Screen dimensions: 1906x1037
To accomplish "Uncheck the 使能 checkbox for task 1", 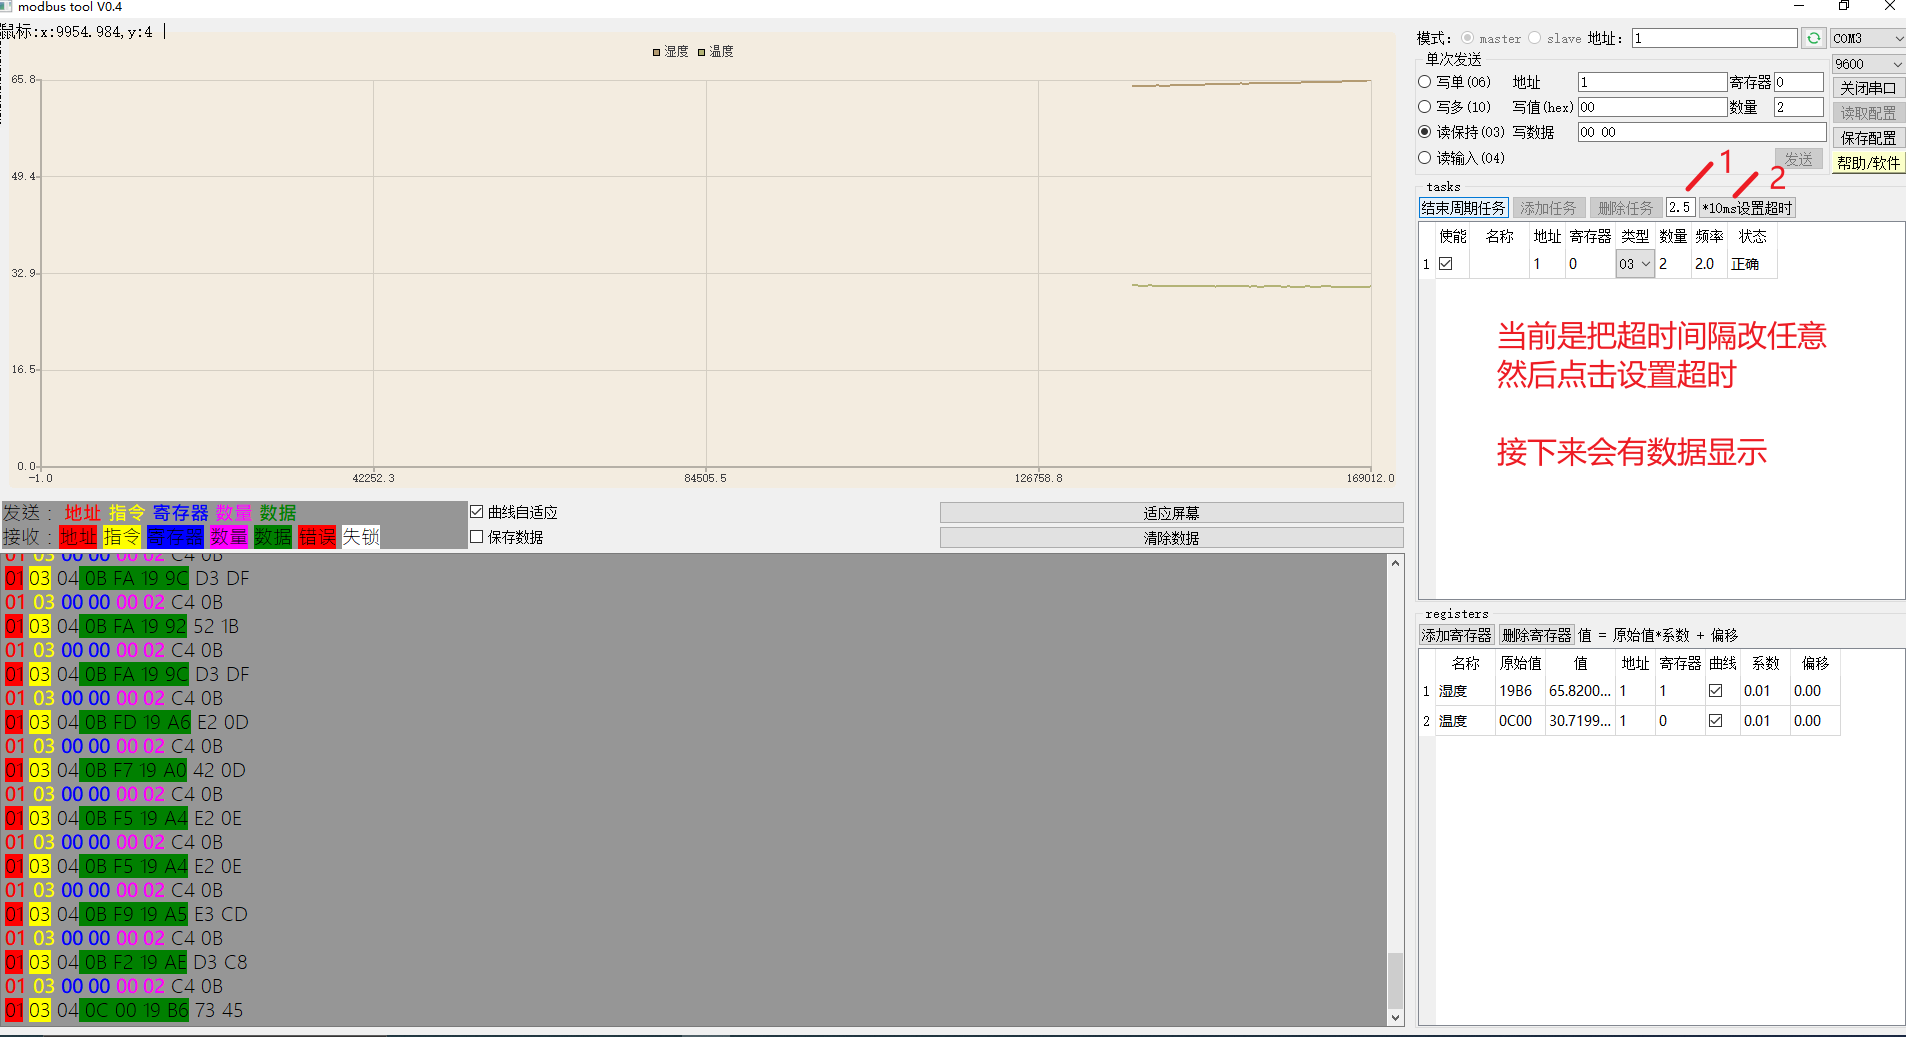I will [1447, 263].
